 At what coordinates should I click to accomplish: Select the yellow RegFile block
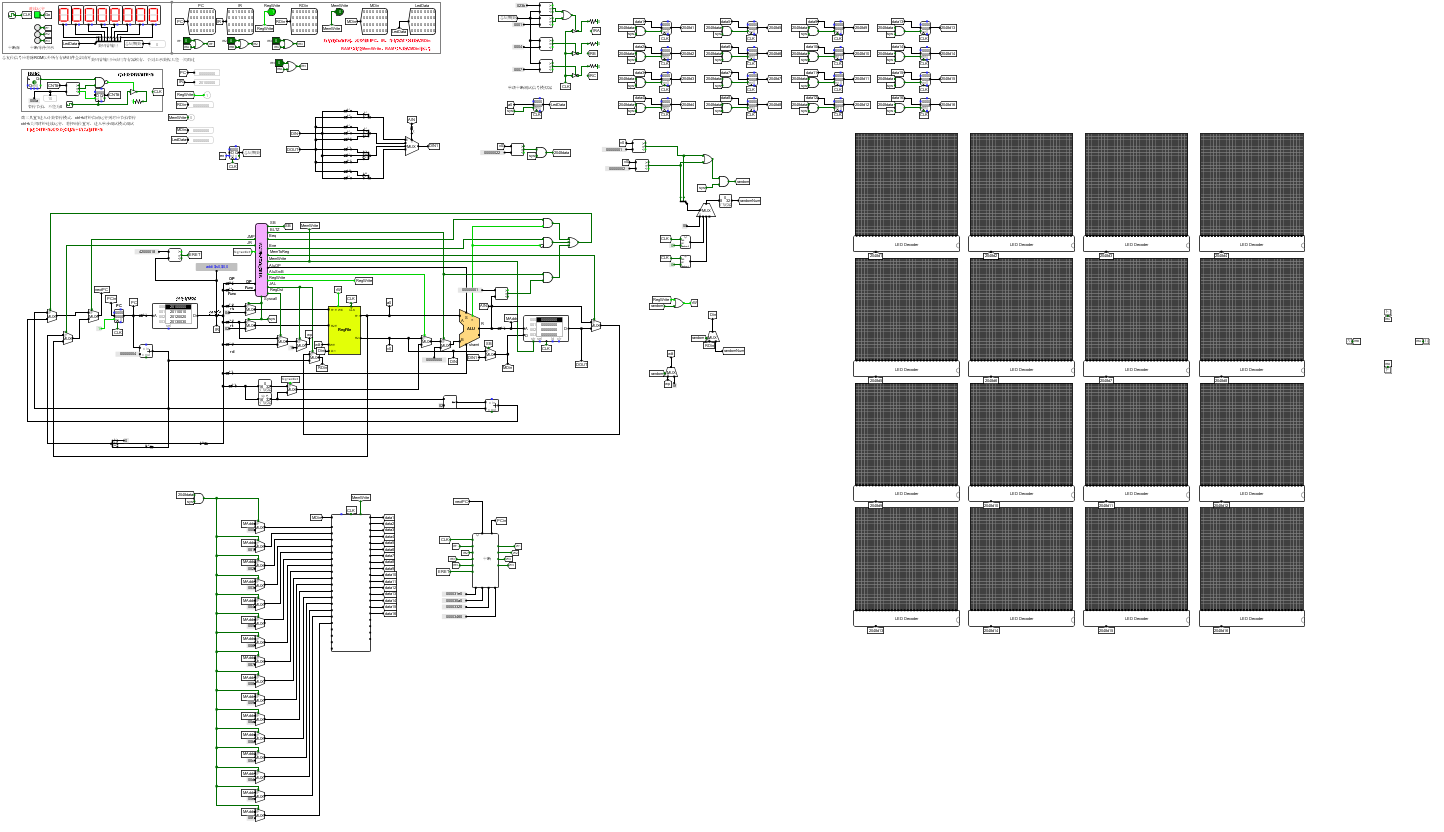pyautogui.click(x=345, y=330)
